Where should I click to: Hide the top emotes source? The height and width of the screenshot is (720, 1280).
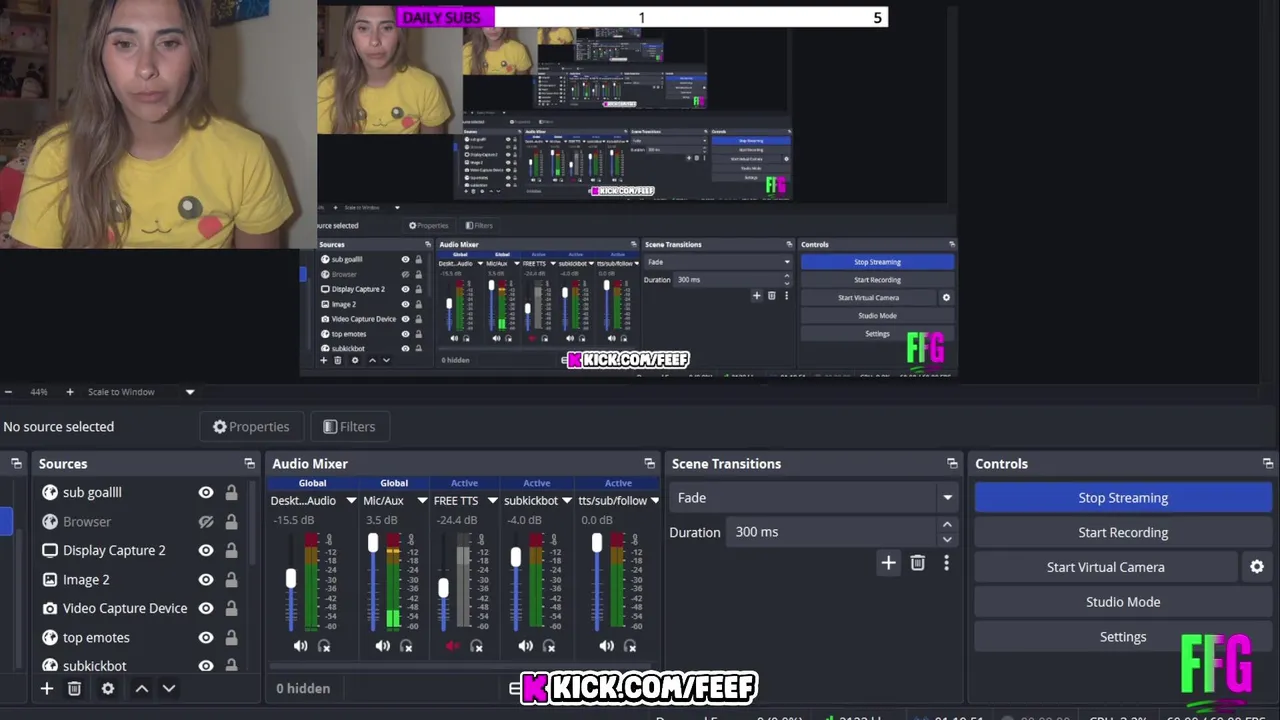click(206, 637)
